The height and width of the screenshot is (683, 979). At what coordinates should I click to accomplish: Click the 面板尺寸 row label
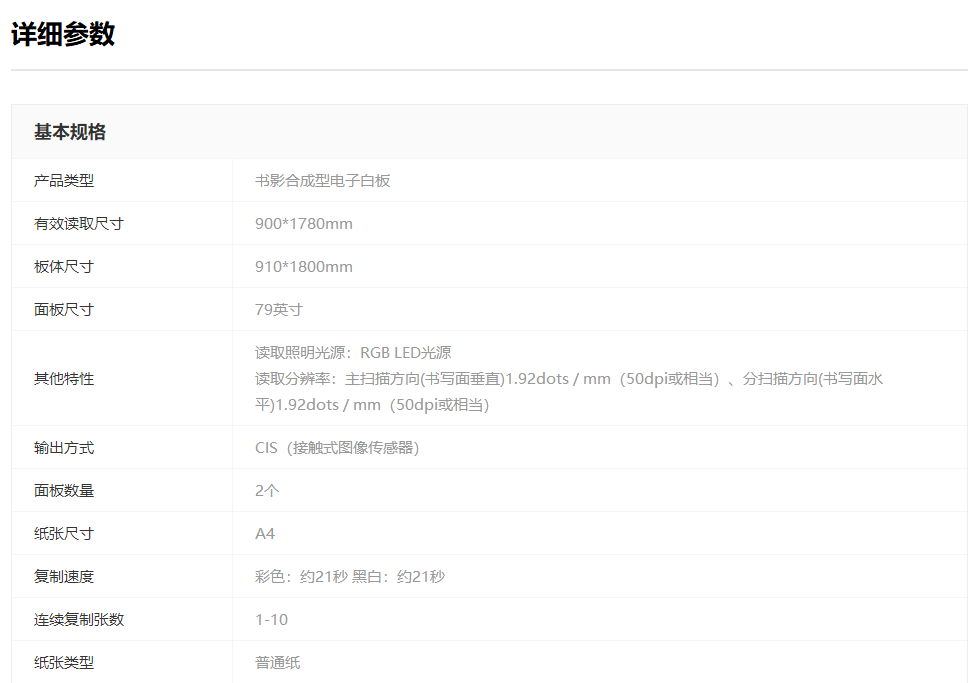[64, 310]
